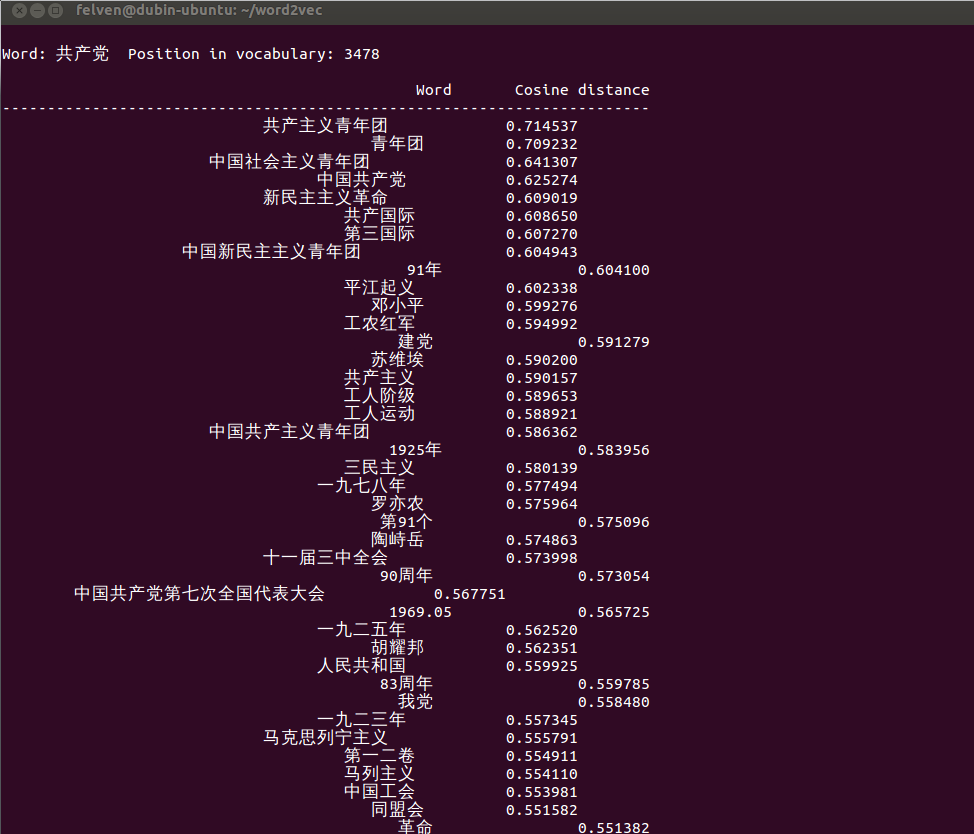Select the word 苏维埃
Image resolution: width=974 pixels, height=834 pixels.
397,360
